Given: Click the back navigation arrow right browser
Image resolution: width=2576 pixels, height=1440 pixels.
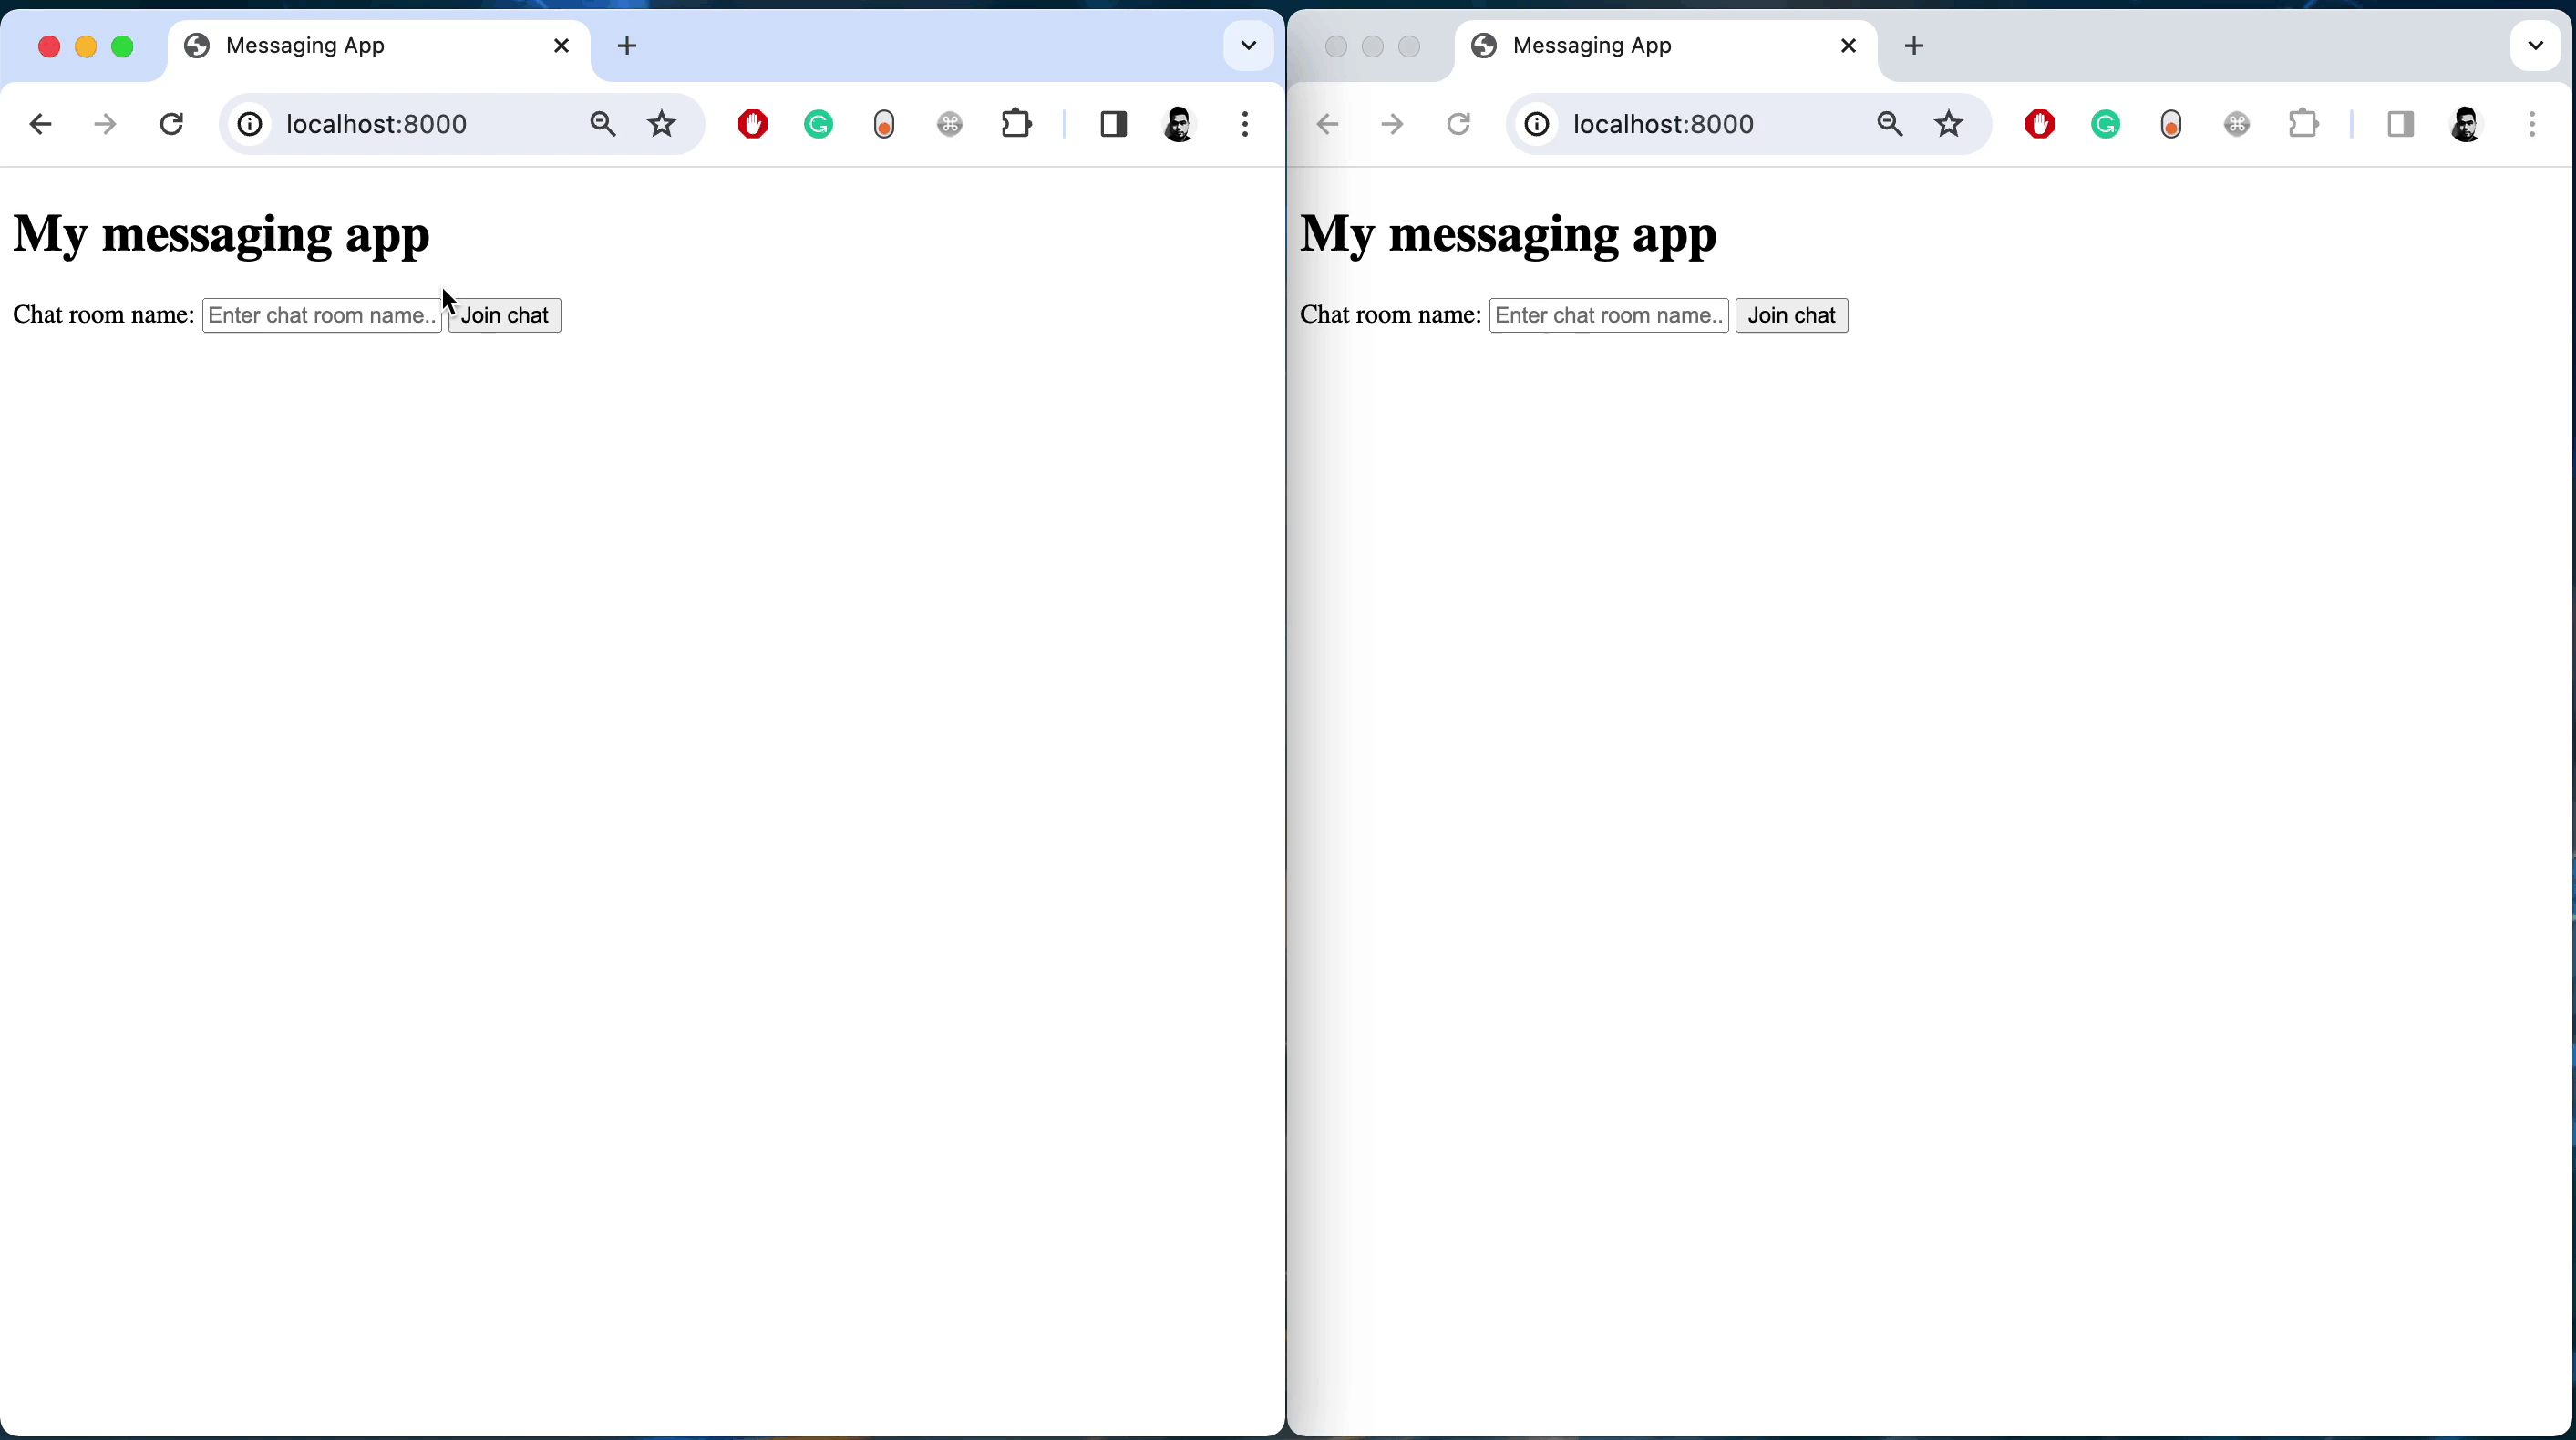Looking at the screenshot, I should pyautogui.click(x=1327, y=124).
